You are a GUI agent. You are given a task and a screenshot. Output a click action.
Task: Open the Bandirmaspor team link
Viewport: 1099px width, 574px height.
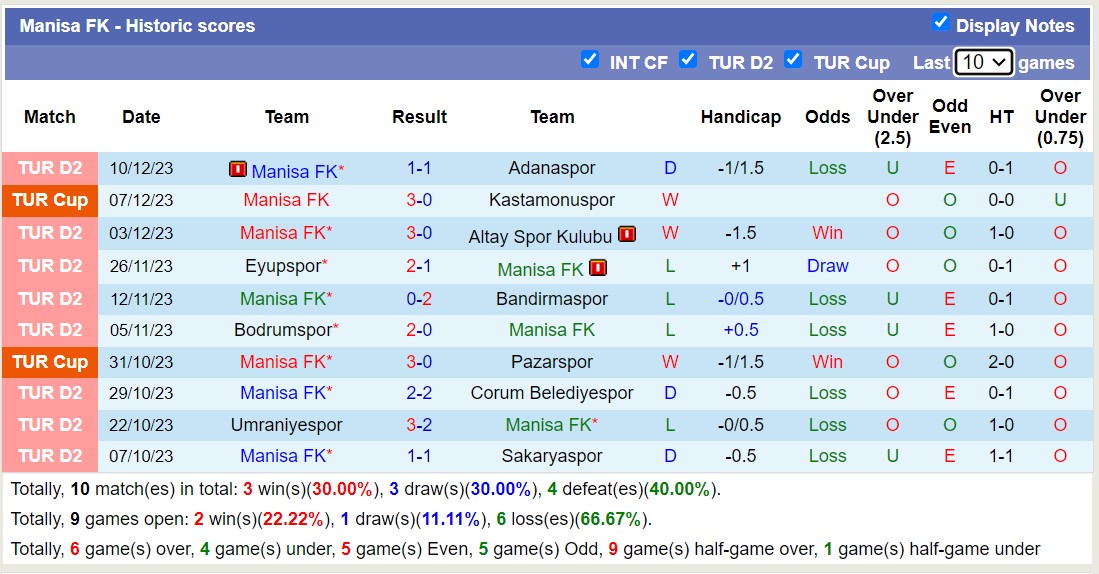(x=552, y=299)
